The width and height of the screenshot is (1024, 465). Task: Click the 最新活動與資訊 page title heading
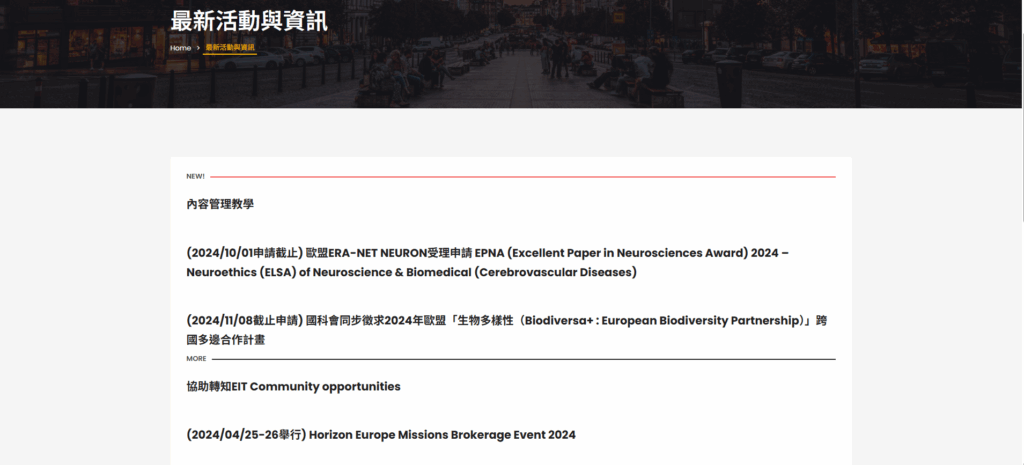pos(249,20)
